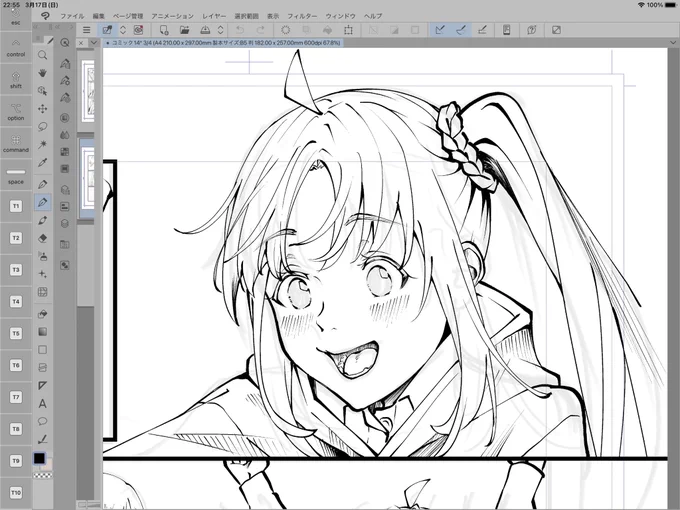Select the Zoom magnifier tool
680x510 pixels.
click(42, 55)
